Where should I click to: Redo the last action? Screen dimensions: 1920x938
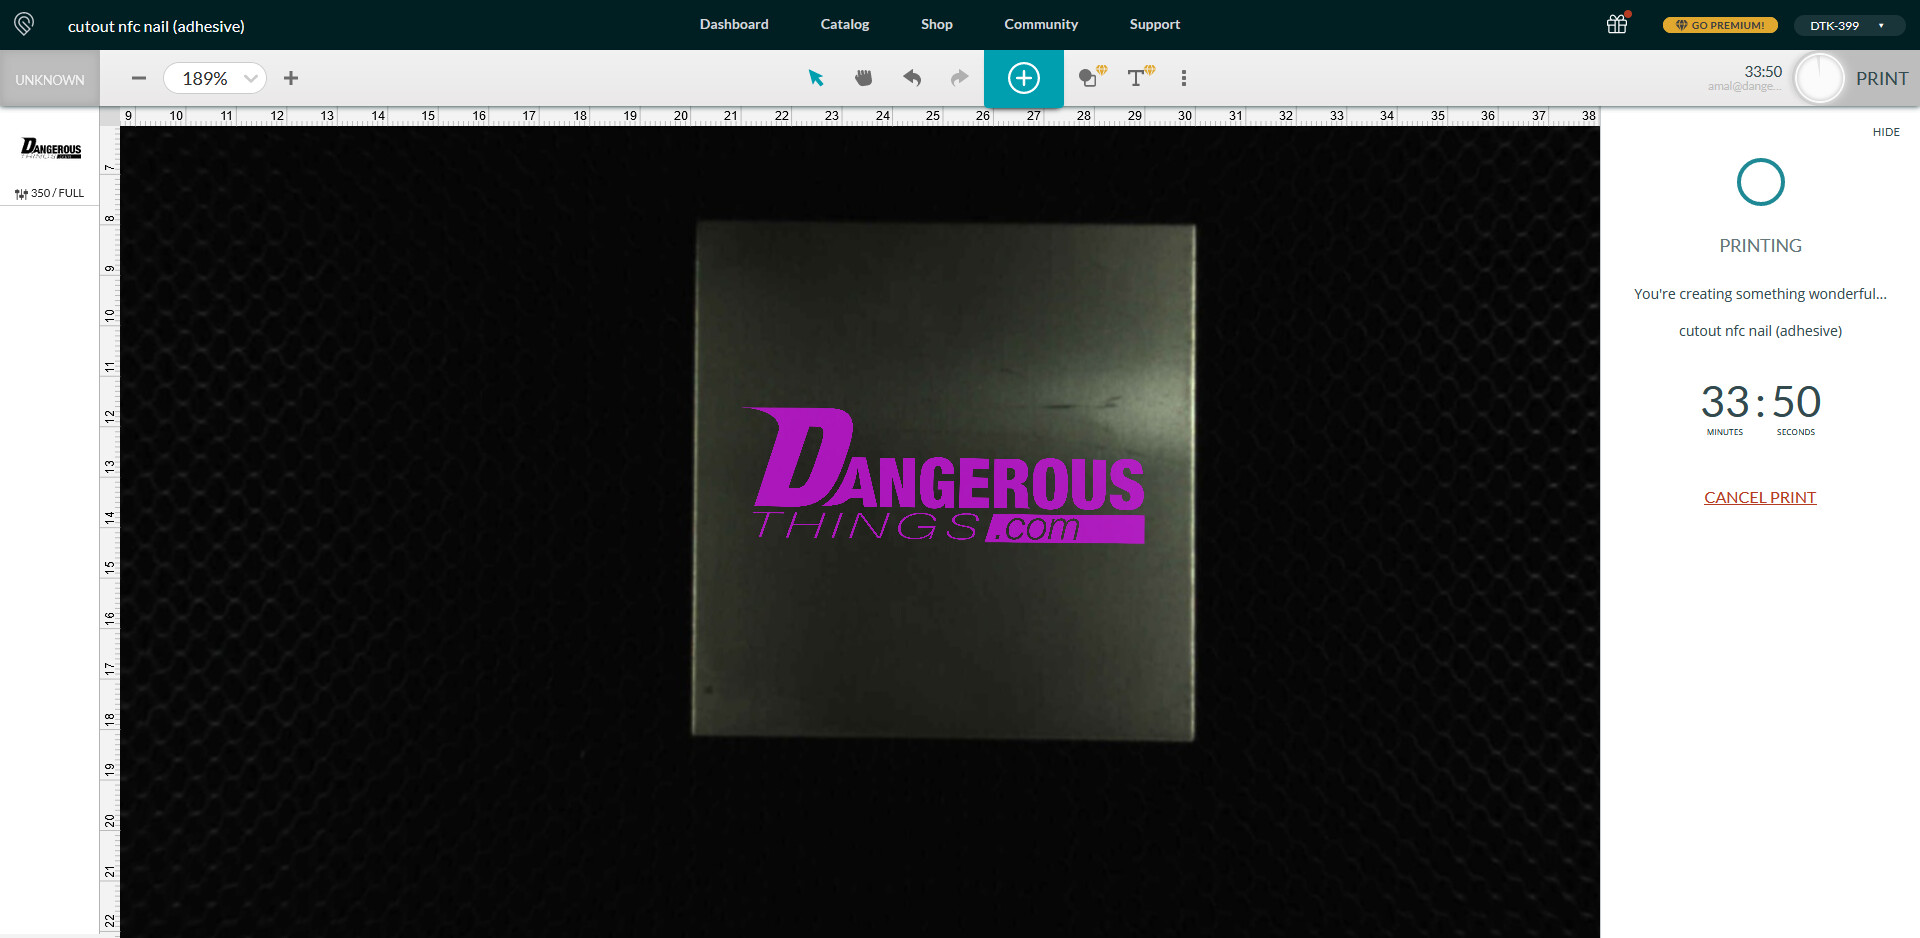tap(960, 78)
